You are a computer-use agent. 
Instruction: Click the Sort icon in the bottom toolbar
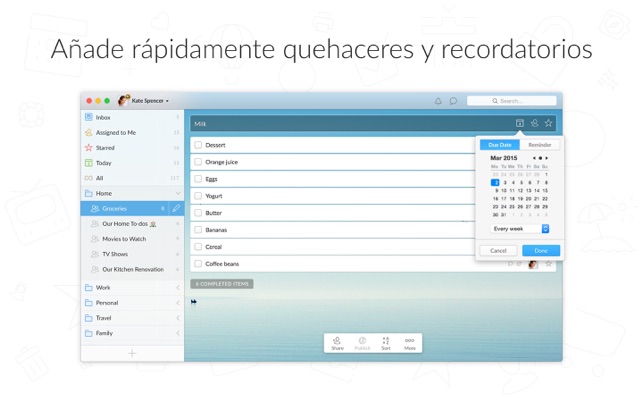[386, 343]
